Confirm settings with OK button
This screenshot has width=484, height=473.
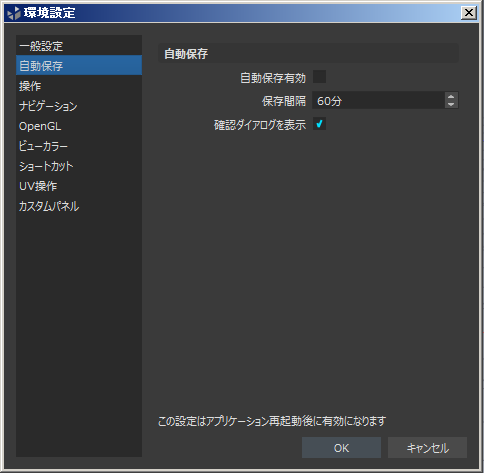click(x=341, y=448)
